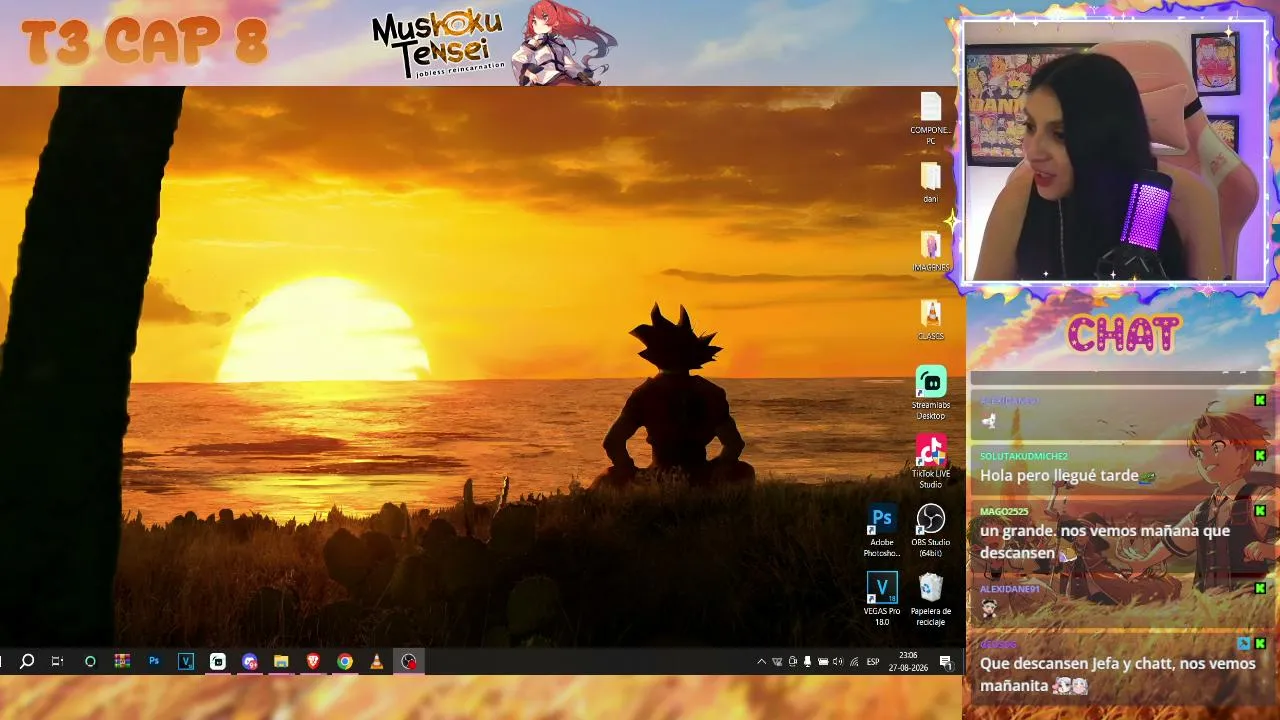
Task: Open Task View on the taskbar
Action: (57, 661)
